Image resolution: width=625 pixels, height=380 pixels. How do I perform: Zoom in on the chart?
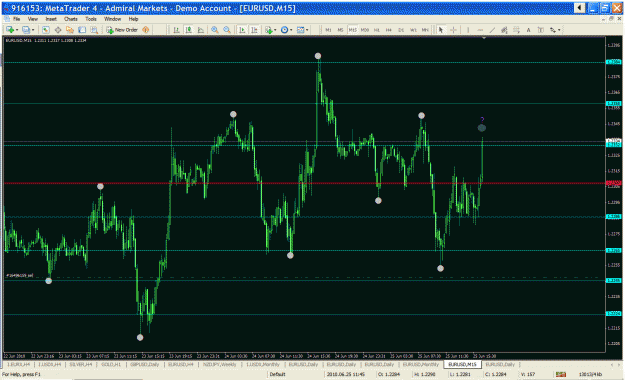point(215,30)
